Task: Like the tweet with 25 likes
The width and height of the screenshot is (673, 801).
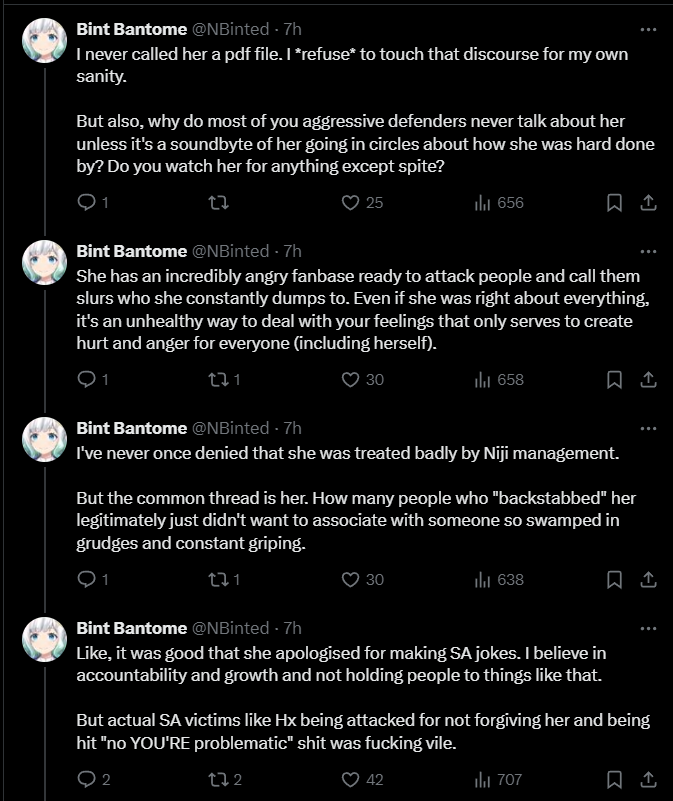Action: 362,203
